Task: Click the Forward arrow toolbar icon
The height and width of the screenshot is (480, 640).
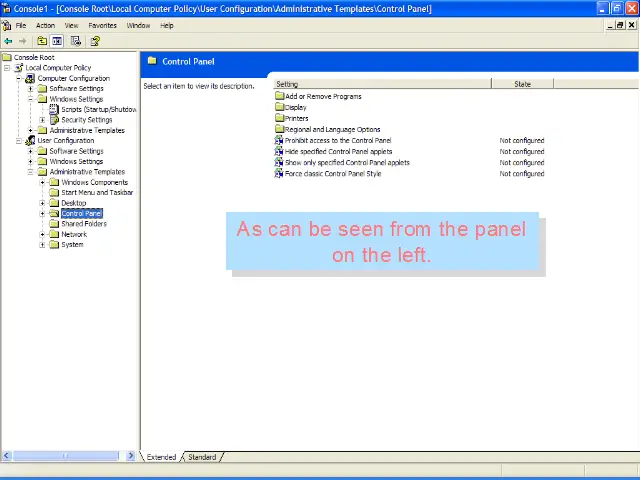Action: [x=23, y=41]
